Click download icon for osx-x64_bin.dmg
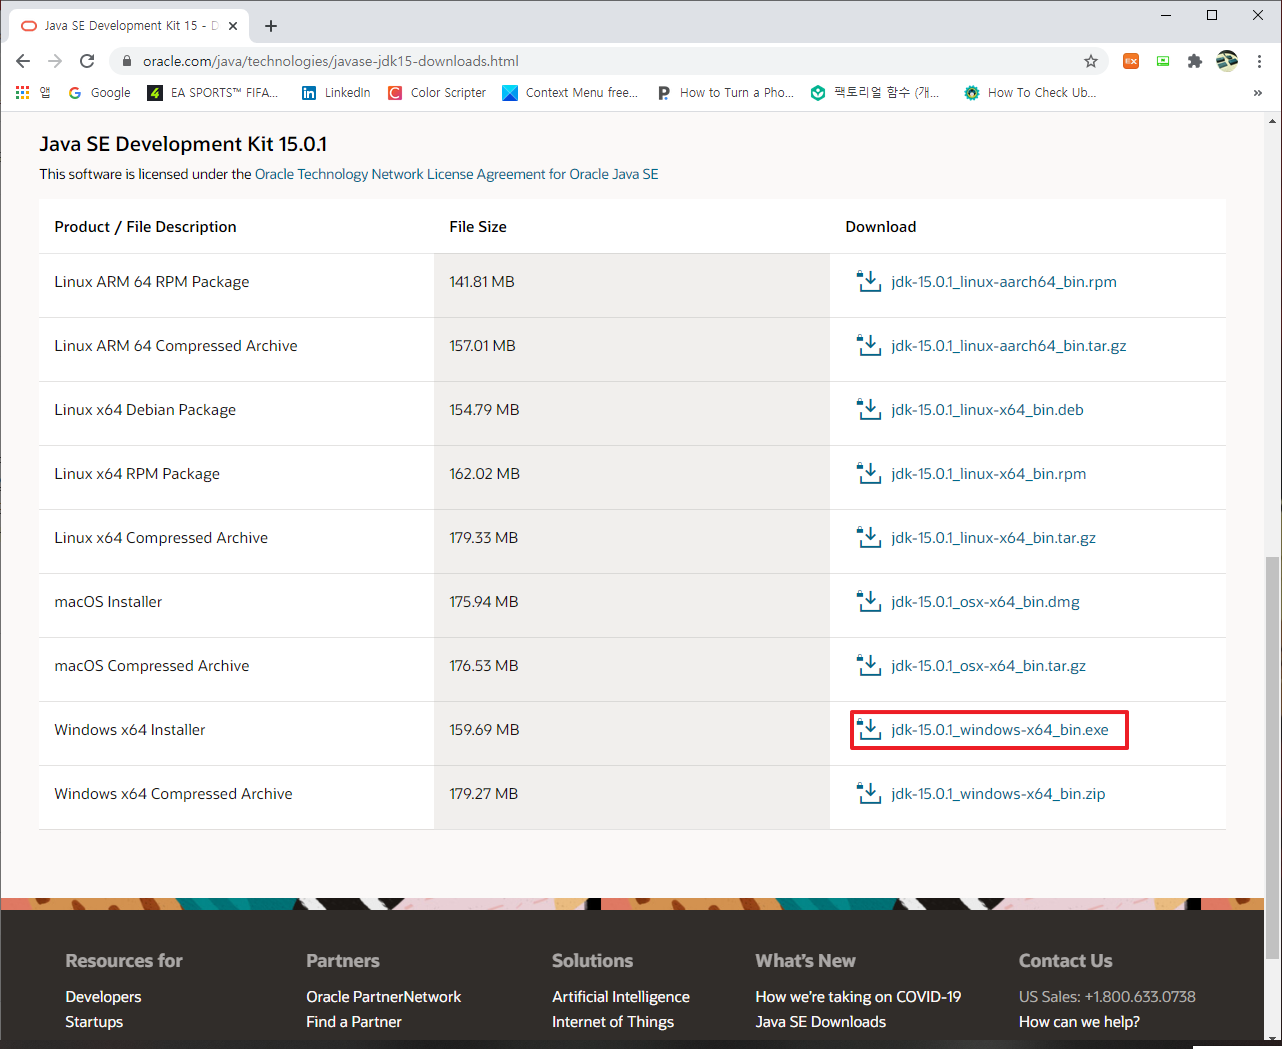This screenshot has width=1282, height=1049. tap(869, 601)
